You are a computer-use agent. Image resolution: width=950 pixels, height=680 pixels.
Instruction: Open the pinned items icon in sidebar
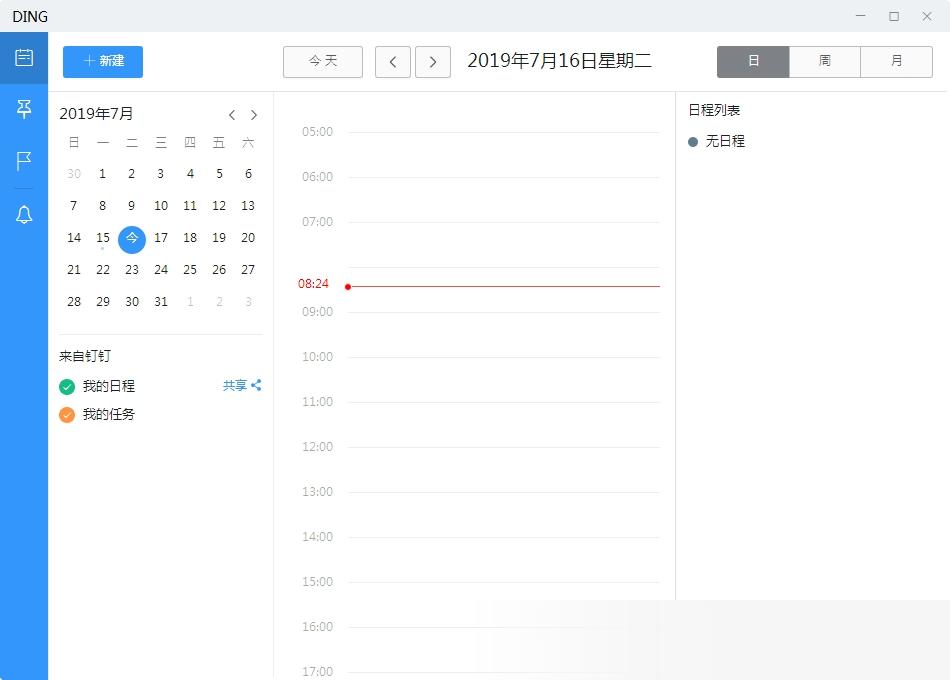tap(24, 109)
